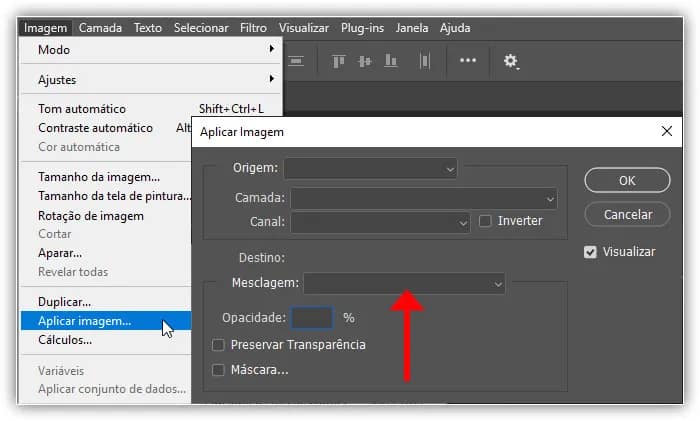This screenshot has width=700, height=421.
Task: Click the align vertical centers icon
Action: point(365,61)
